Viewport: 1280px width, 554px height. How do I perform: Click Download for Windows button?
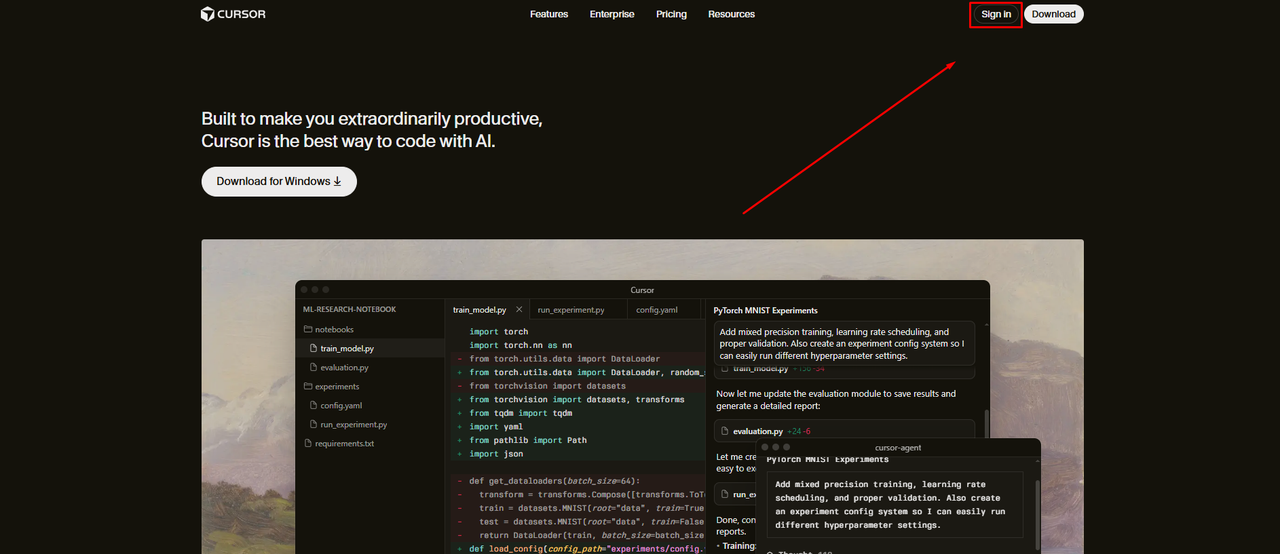pos(279,181)
